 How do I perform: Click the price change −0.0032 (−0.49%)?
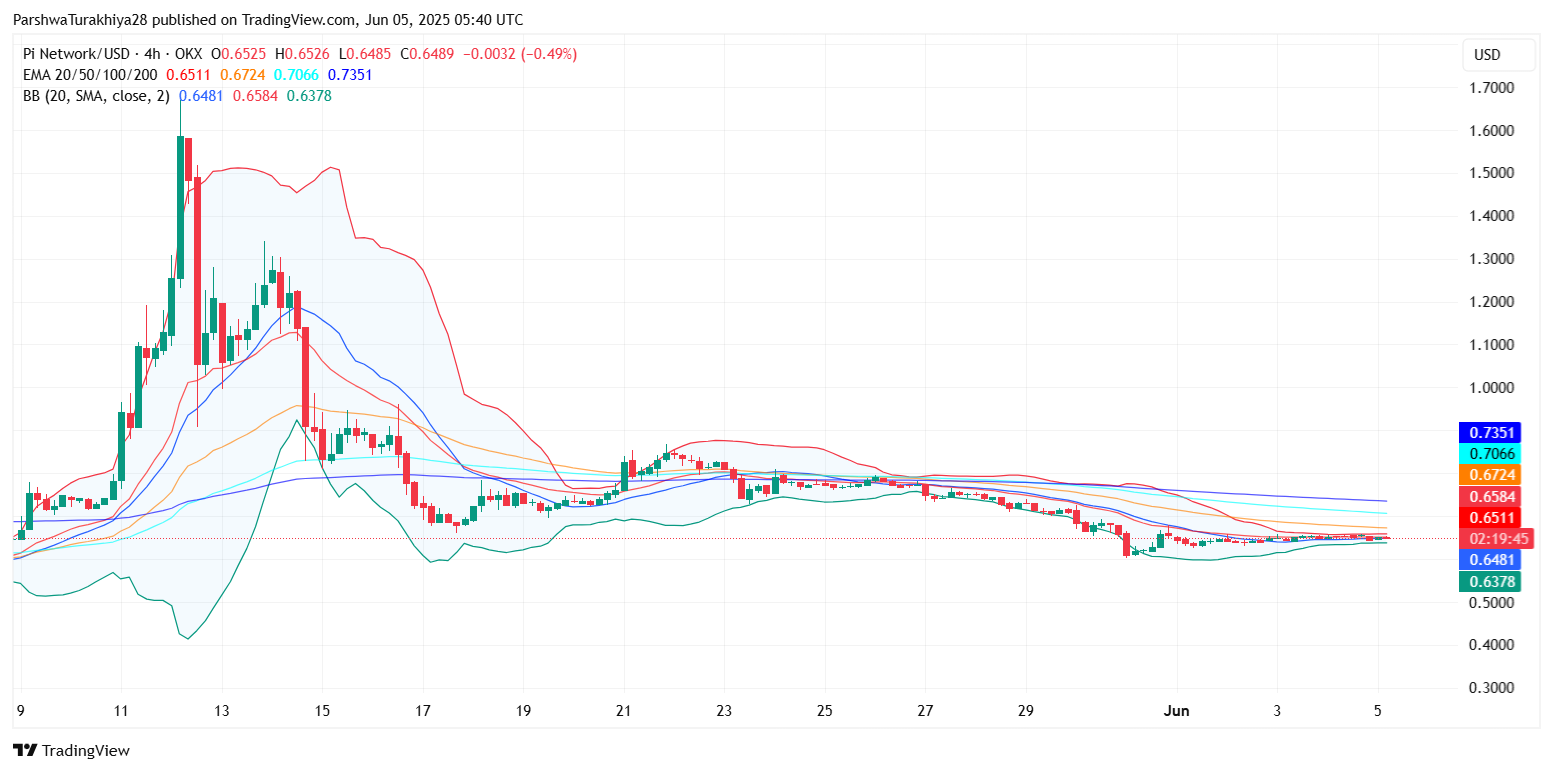[518, 54]
